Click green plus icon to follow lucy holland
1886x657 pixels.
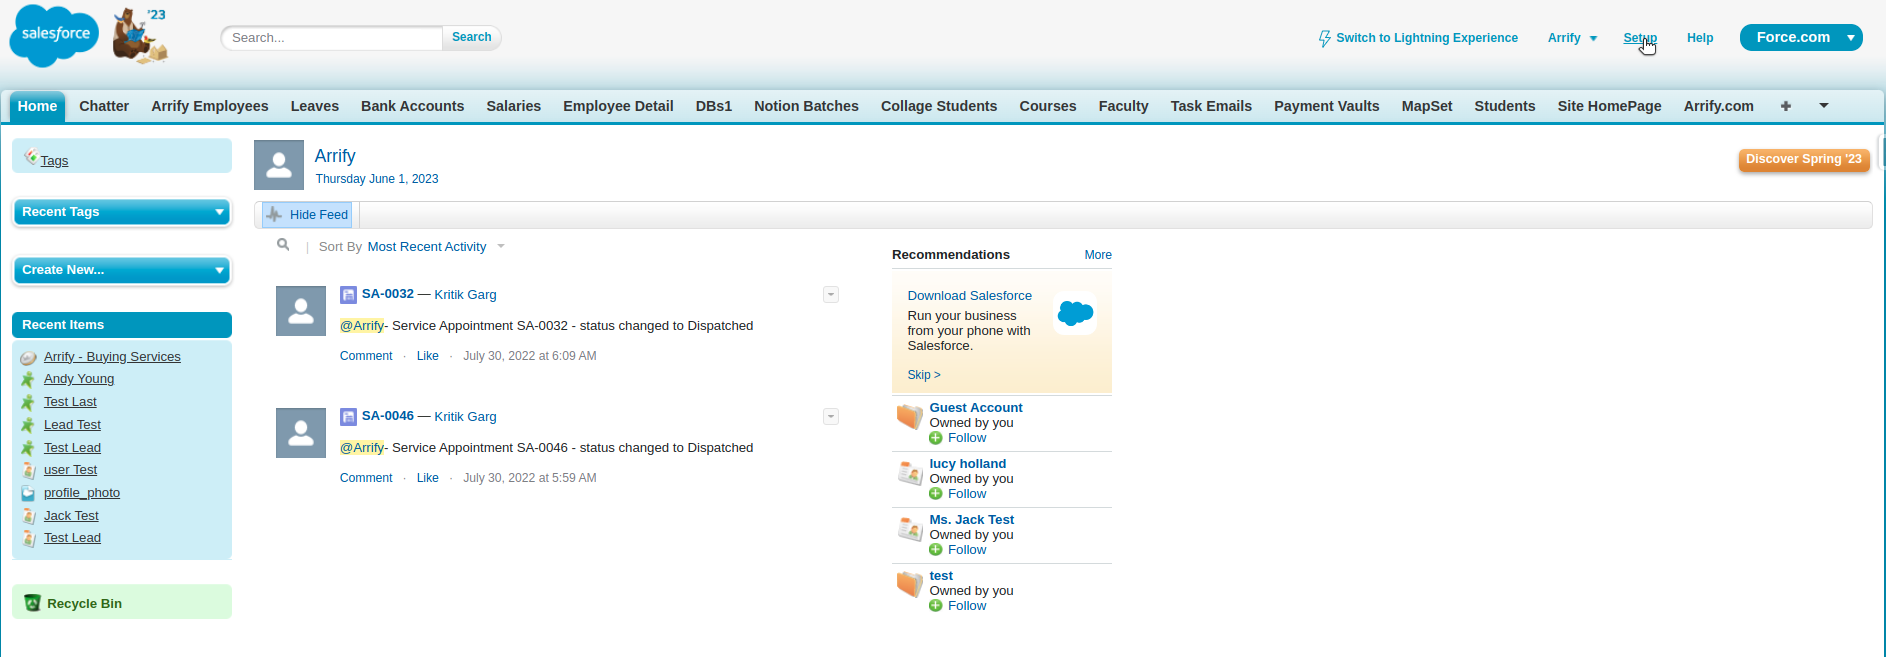click(x=936, y=494)
